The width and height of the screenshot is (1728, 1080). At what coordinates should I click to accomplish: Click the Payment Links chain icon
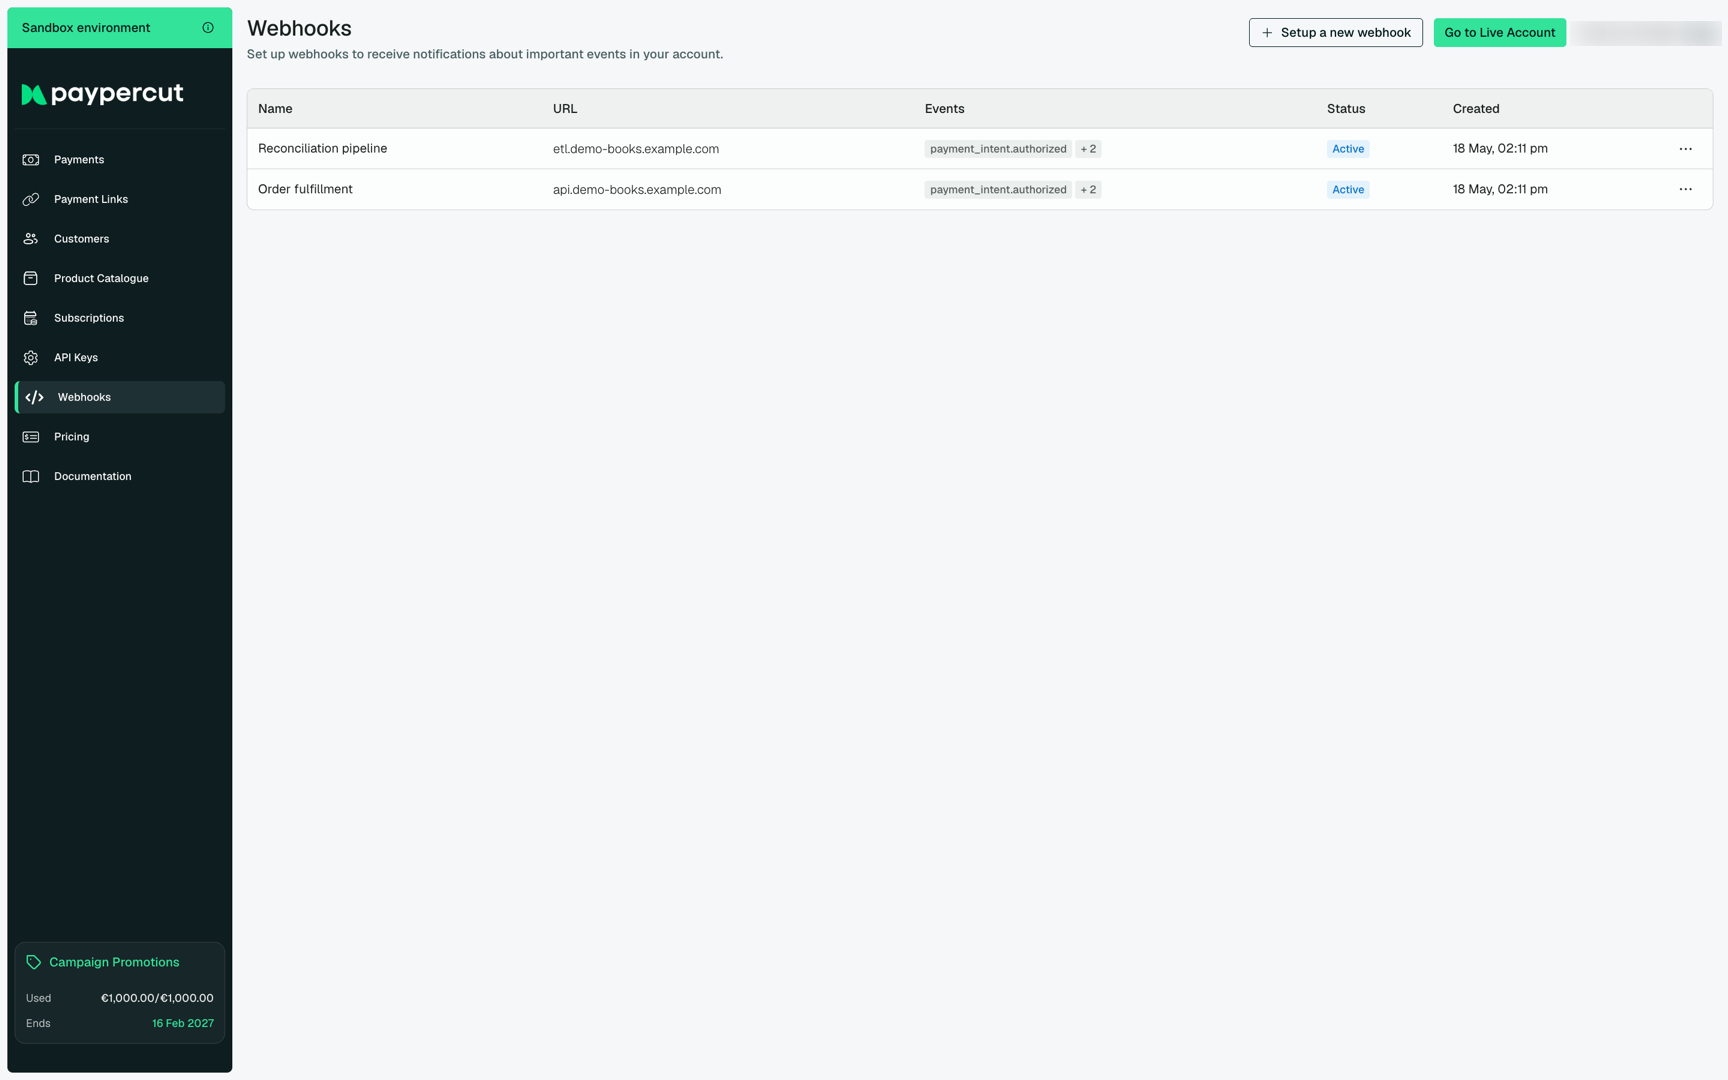pyautogui.click(x=31, y=199)
